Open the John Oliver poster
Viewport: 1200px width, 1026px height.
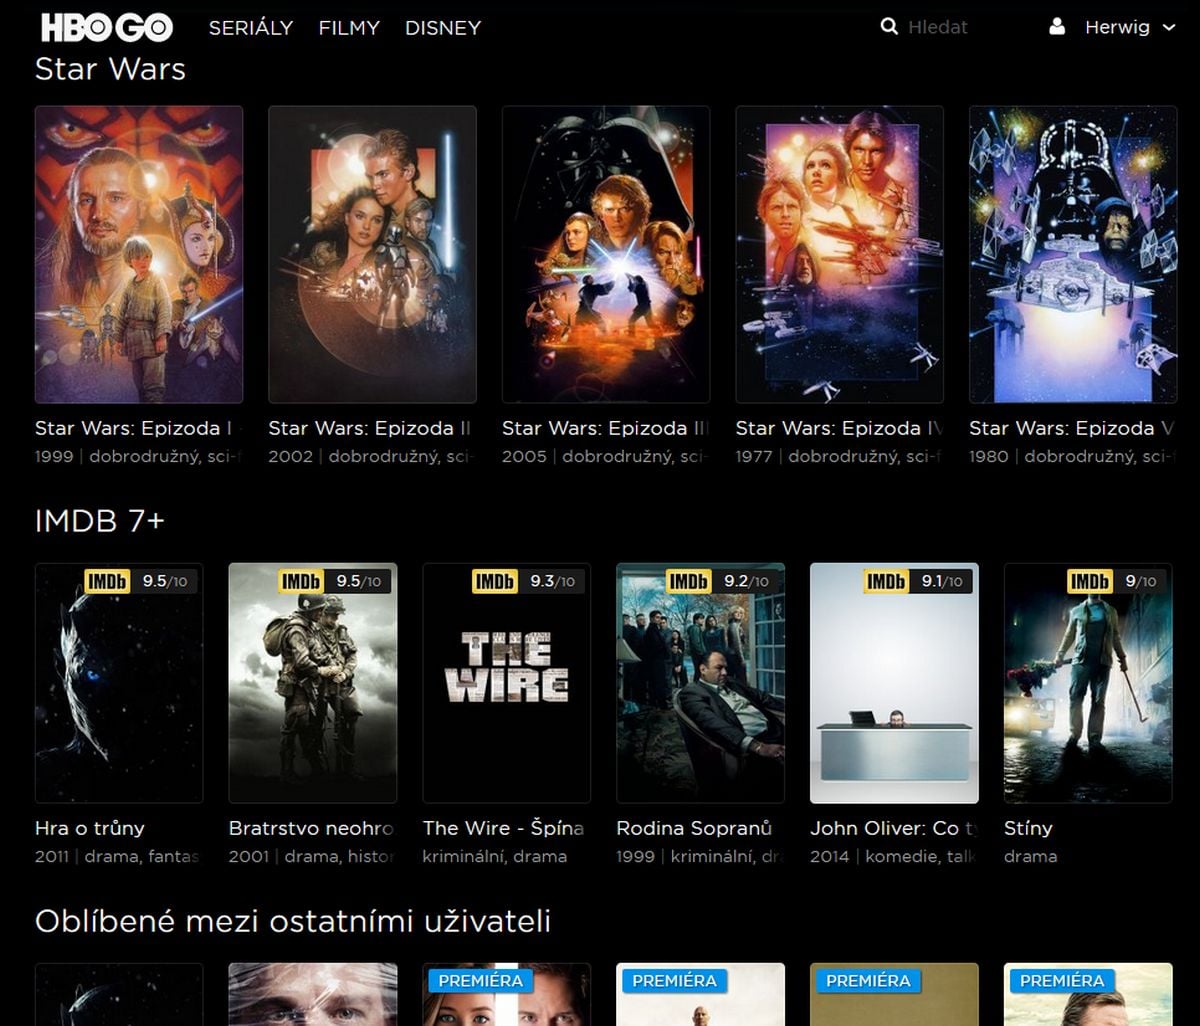tap(894, 683)
